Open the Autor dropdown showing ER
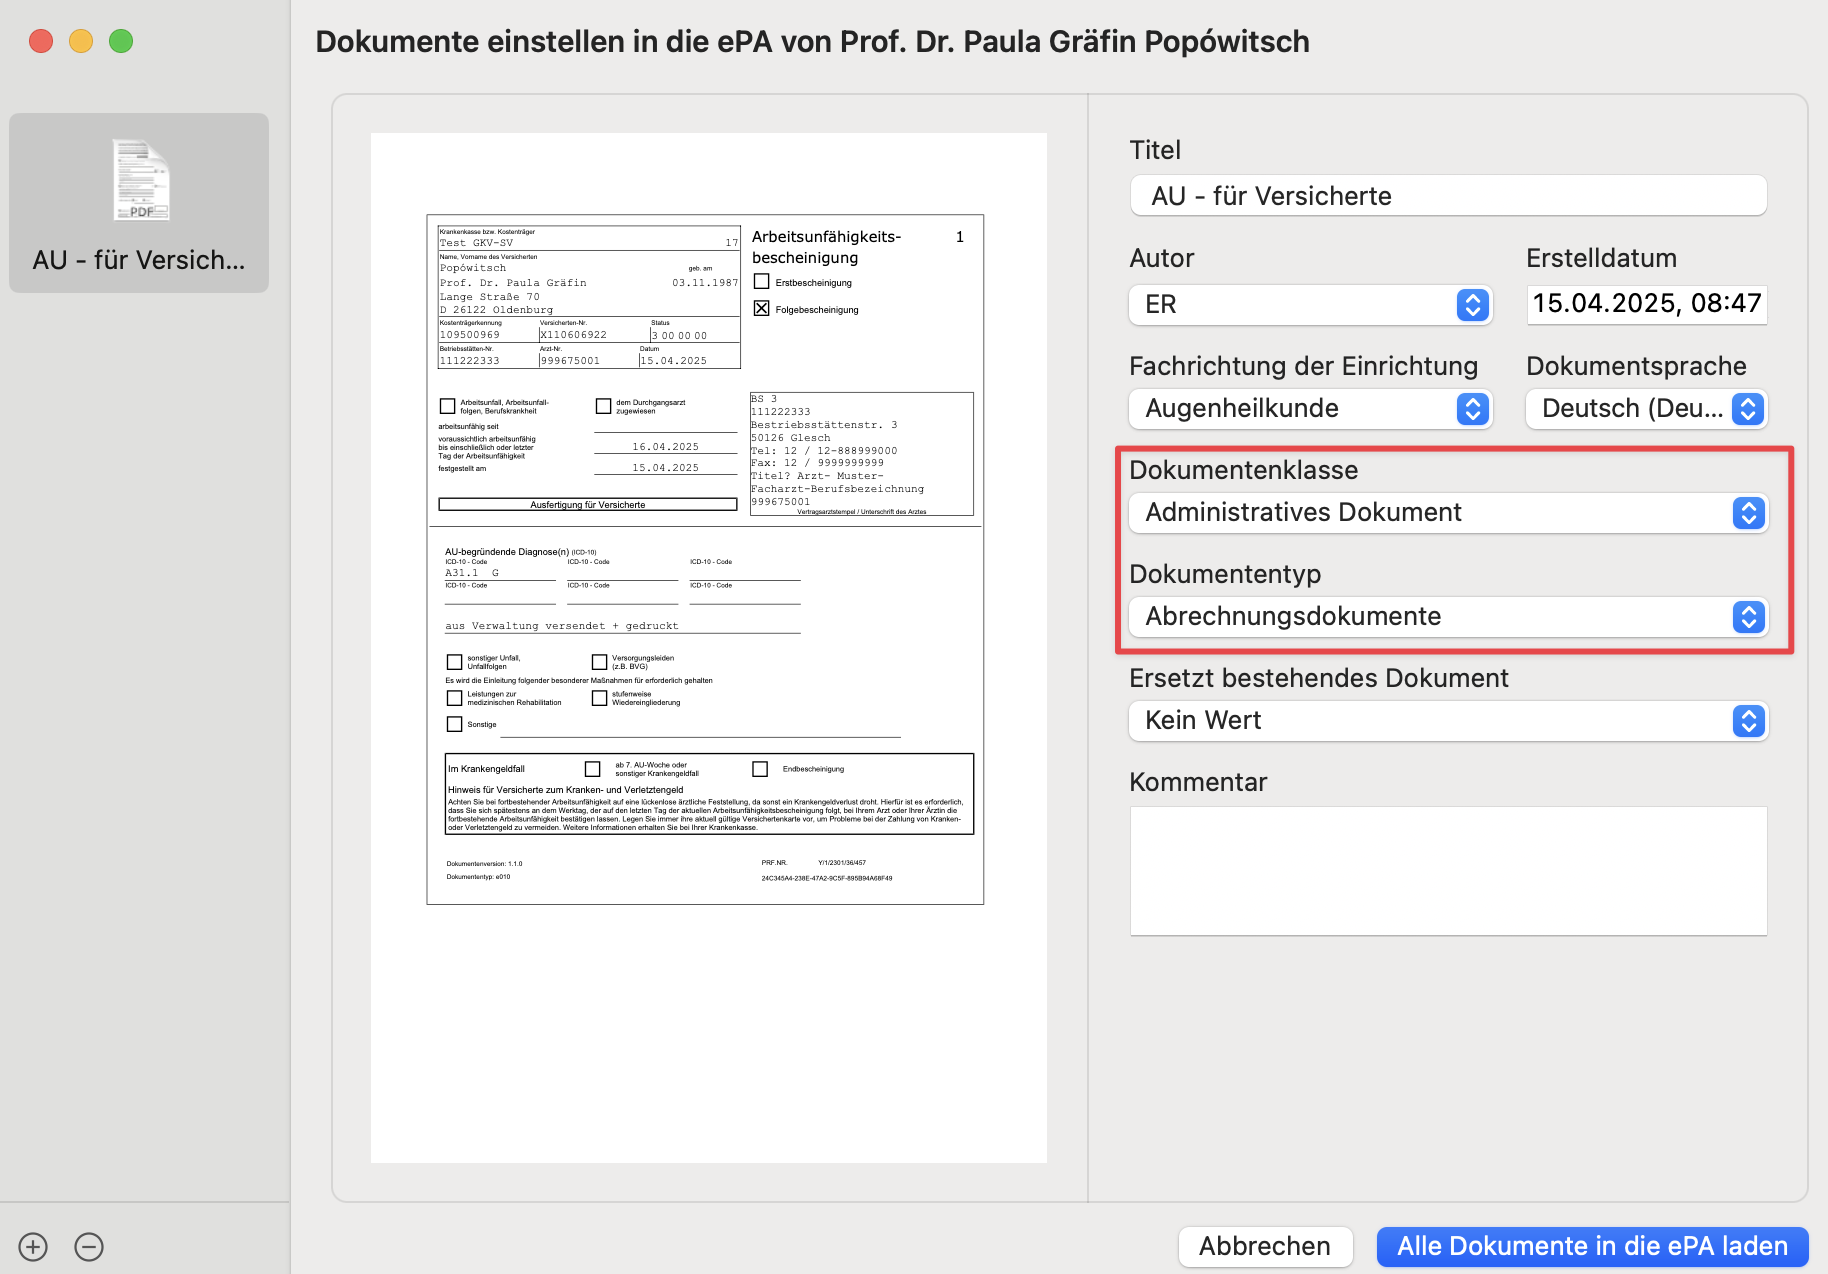The width and height of the screenshot is (1828, 1274). point(1311,305)
